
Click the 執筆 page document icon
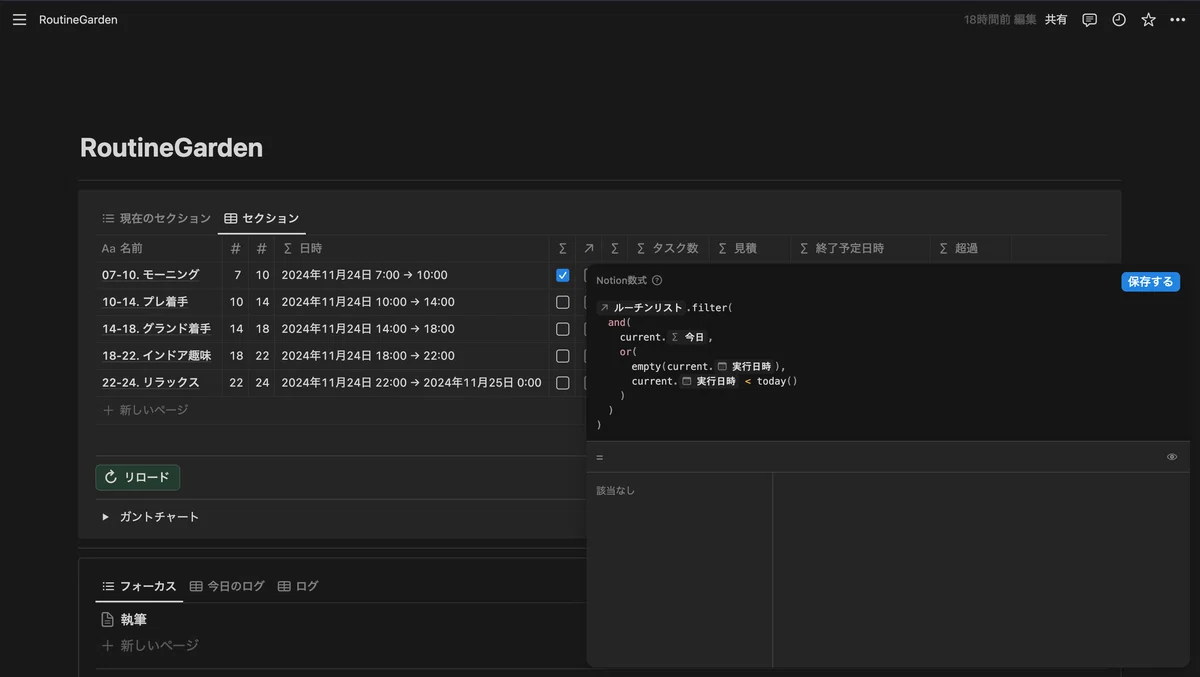108,620
